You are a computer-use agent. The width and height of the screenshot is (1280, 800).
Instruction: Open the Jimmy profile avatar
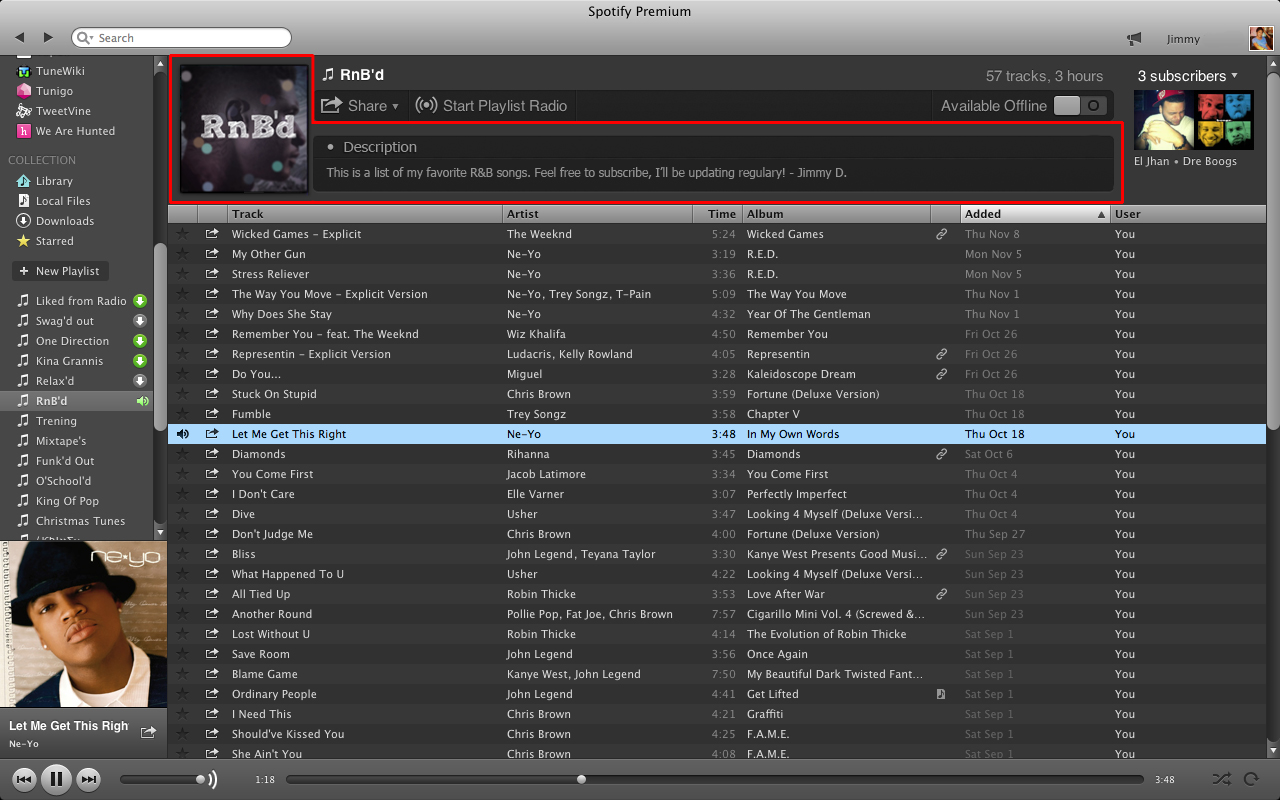[x=1261, y=39]
